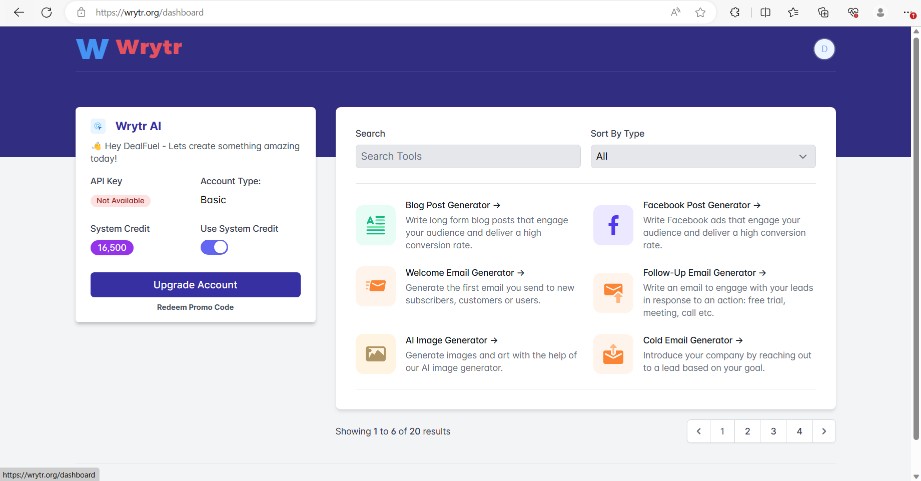Click 'Showing 1 to 6 of 20 results' text

coord(393,431)
